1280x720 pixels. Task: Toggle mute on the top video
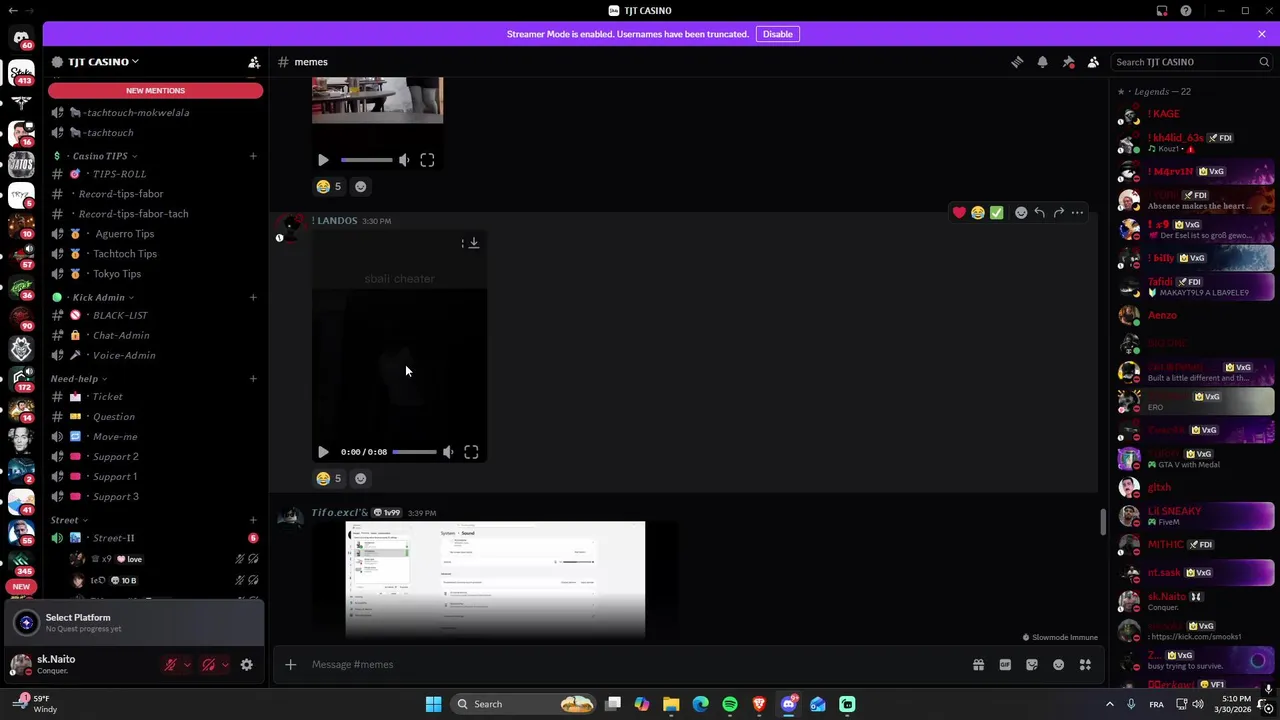[404, 160]
